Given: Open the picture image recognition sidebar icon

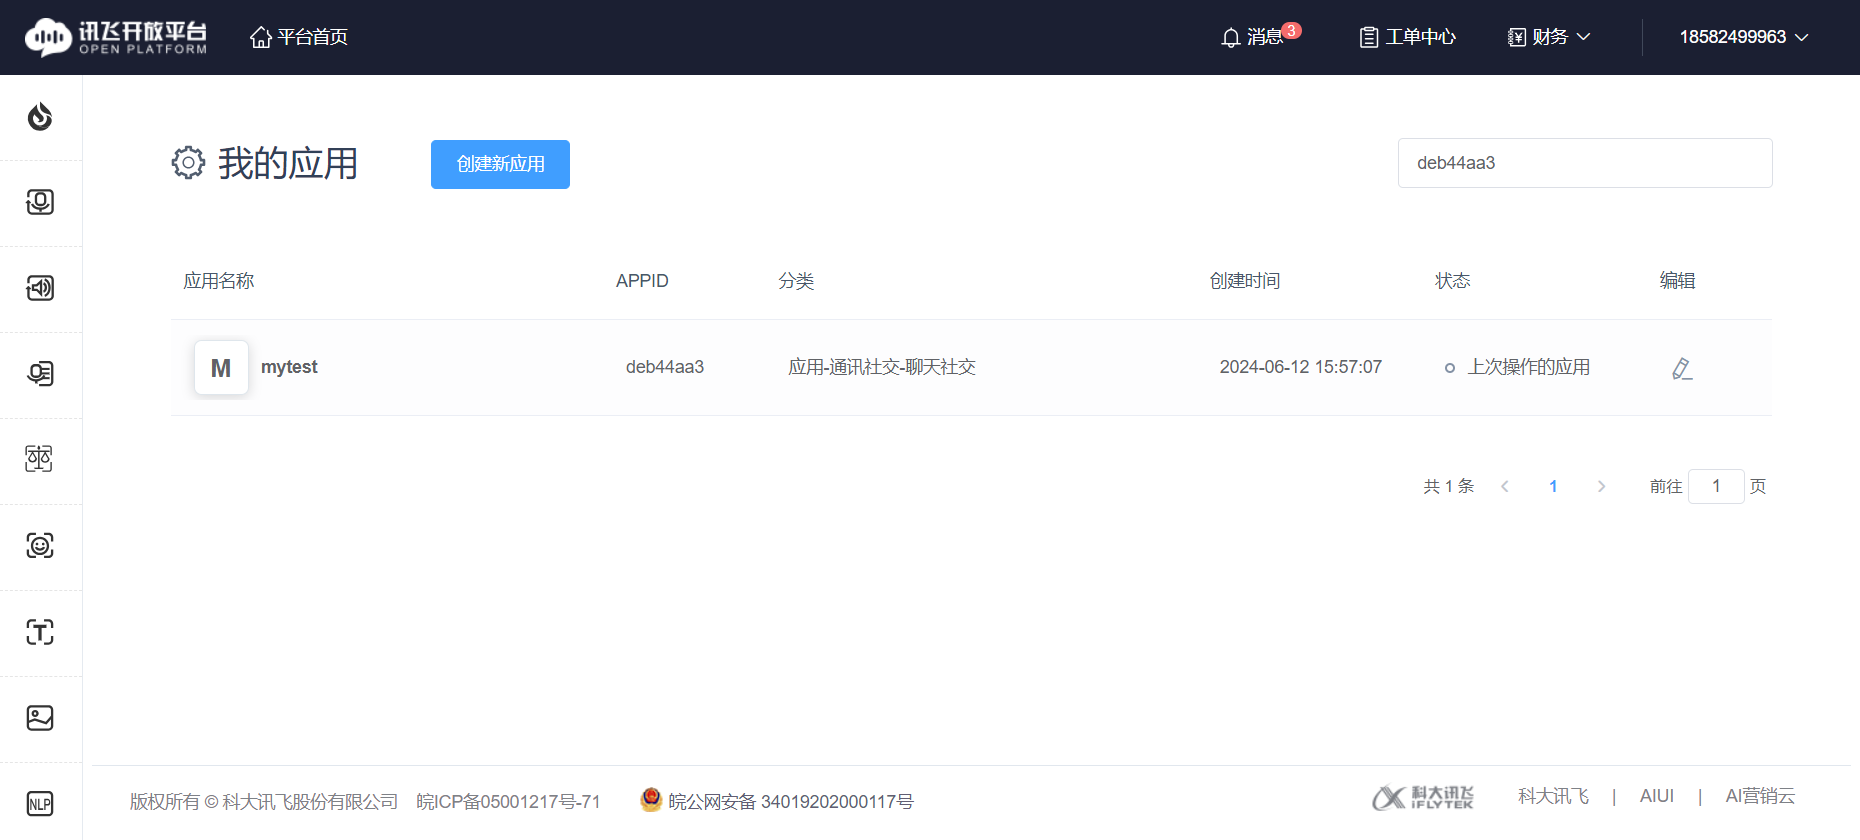Looking at the screenshot, I should [x=40, y=718].
